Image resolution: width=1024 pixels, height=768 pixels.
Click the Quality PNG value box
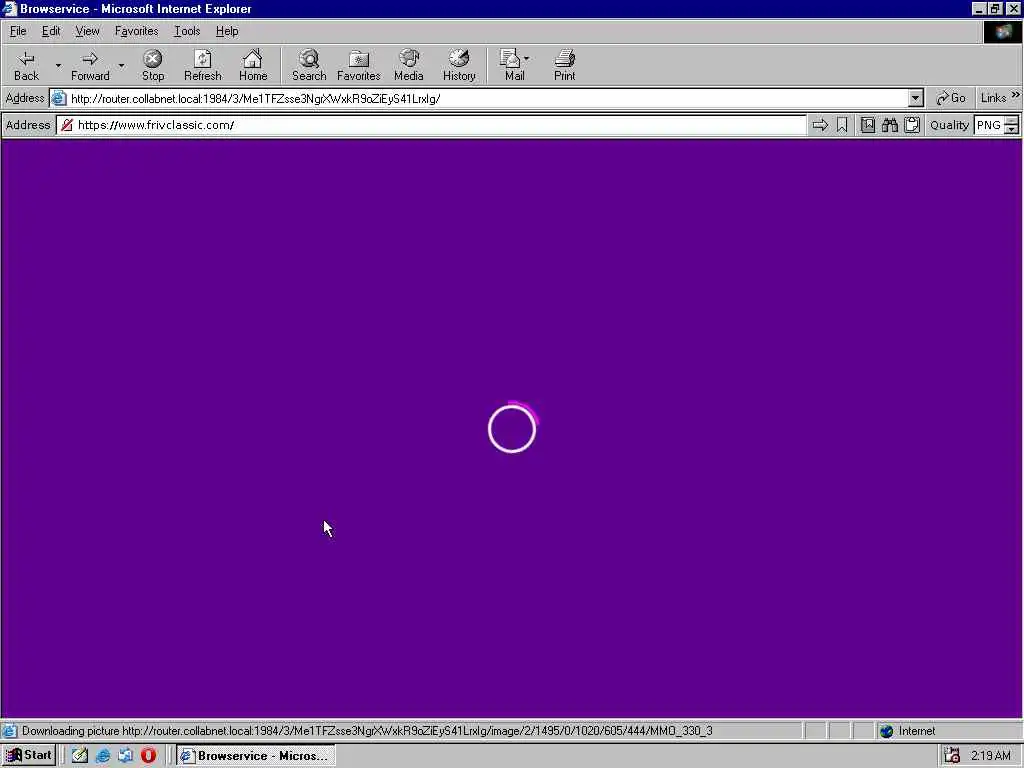[x=989, y=125]
